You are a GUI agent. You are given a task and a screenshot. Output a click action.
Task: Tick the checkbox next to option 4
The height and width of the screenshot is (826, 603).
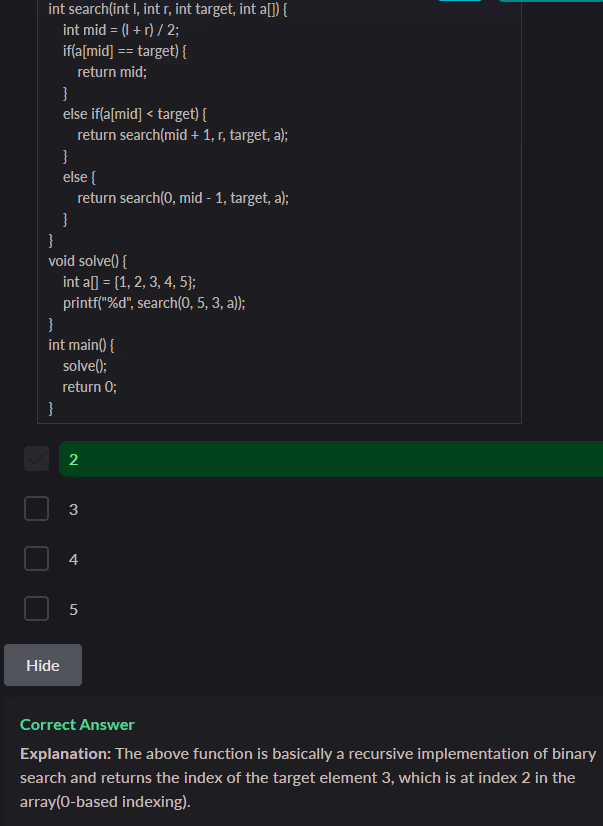37,558
